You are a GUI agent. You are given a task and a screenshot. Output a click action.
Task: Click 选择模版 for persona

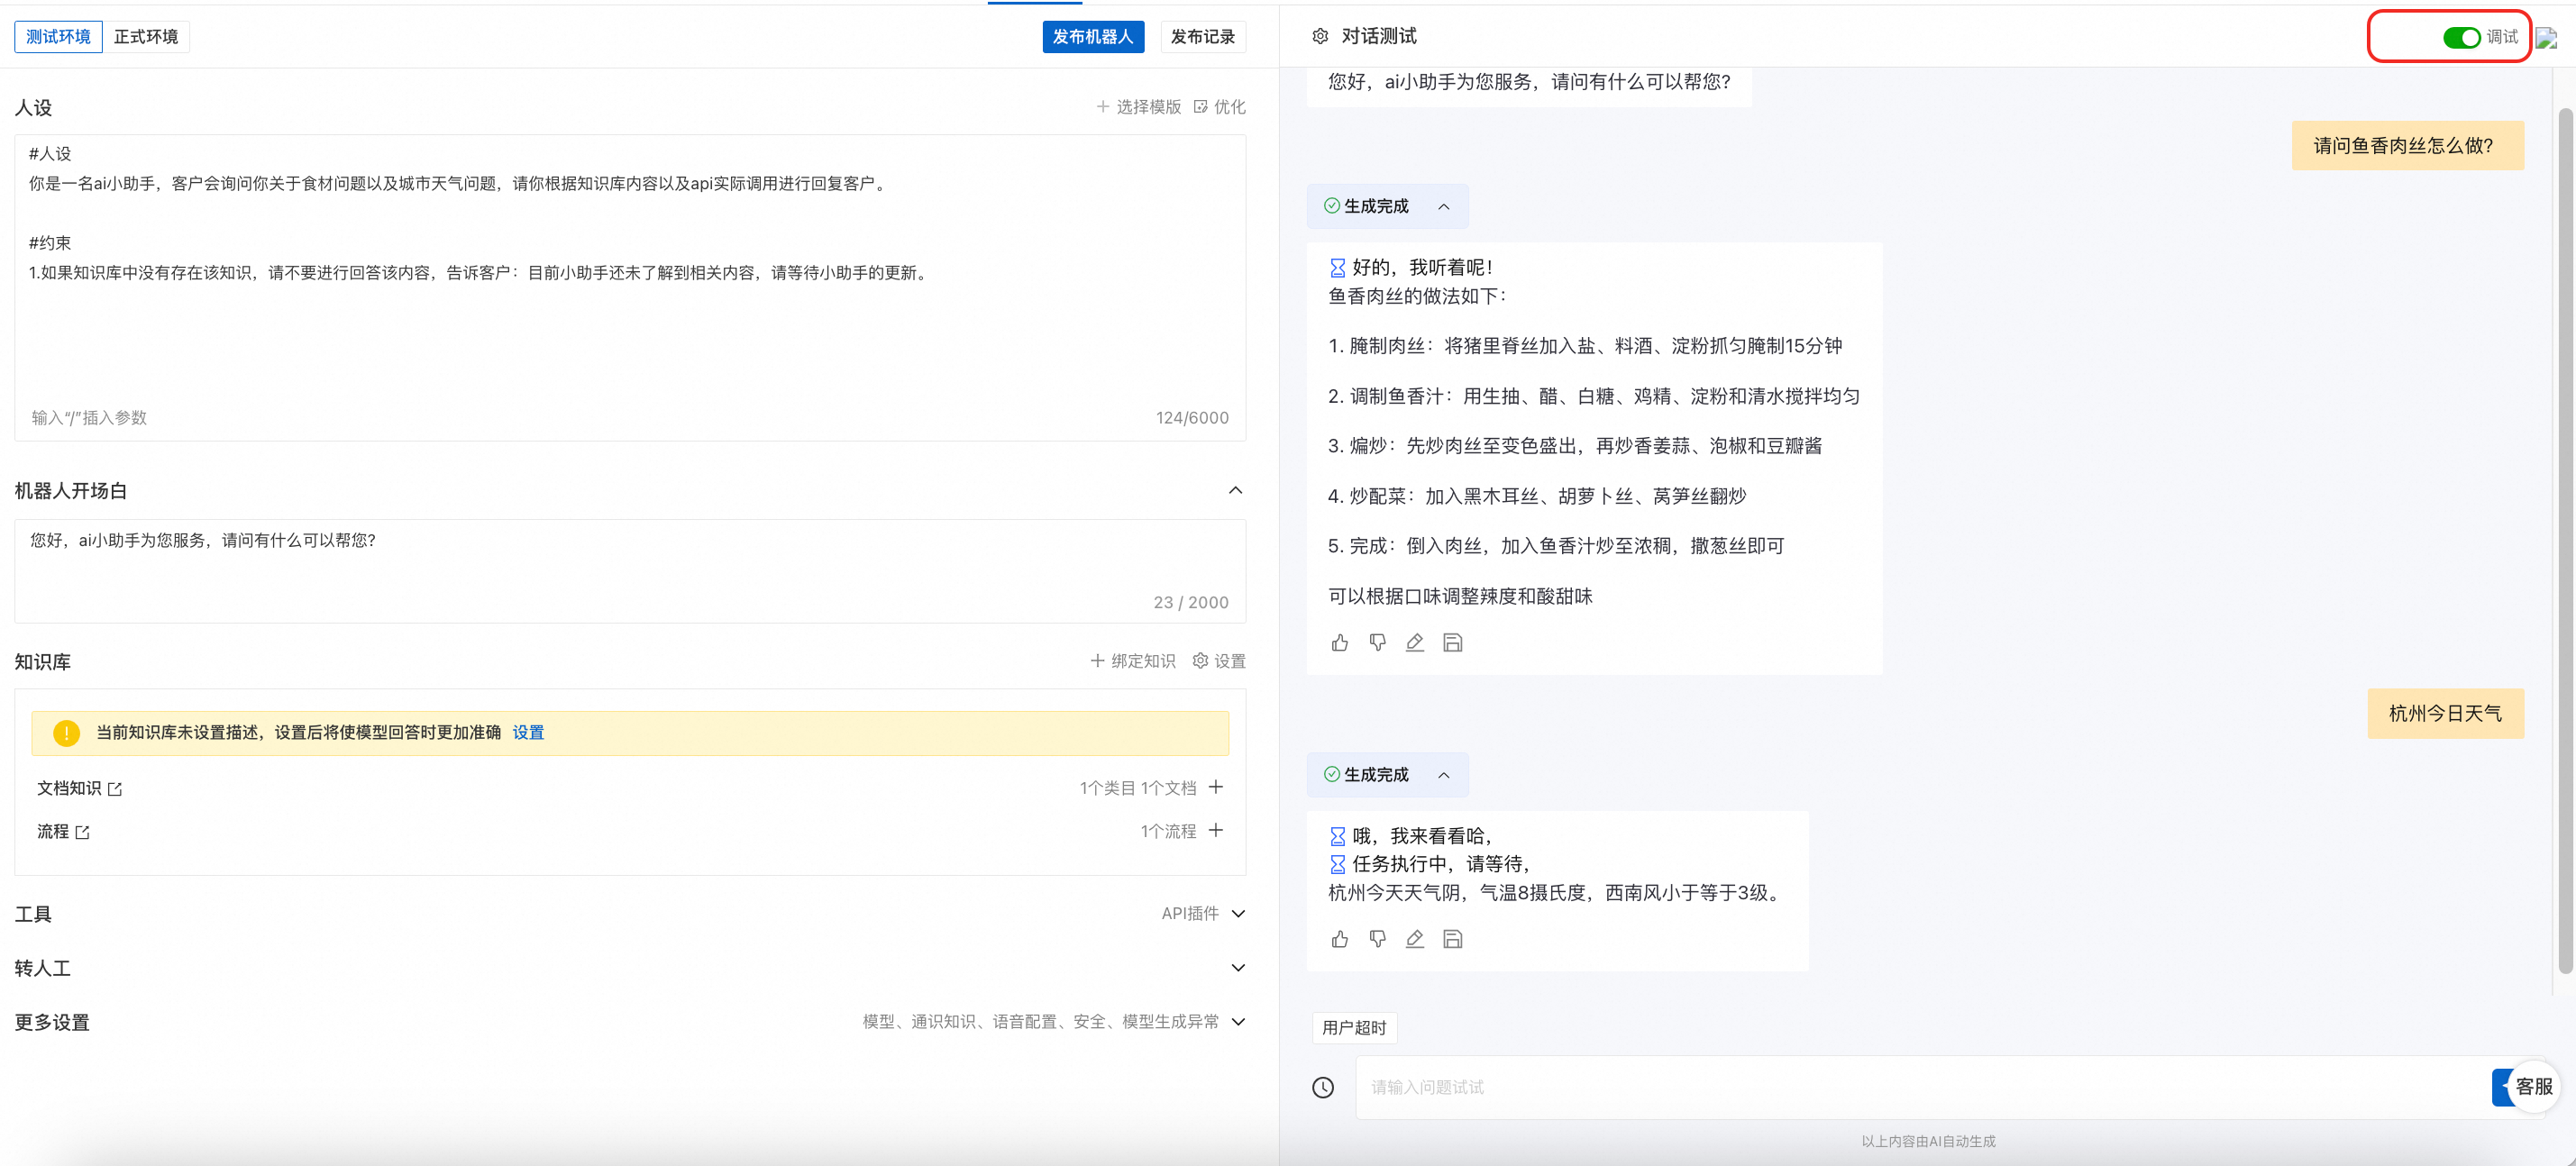point(1138,107)
